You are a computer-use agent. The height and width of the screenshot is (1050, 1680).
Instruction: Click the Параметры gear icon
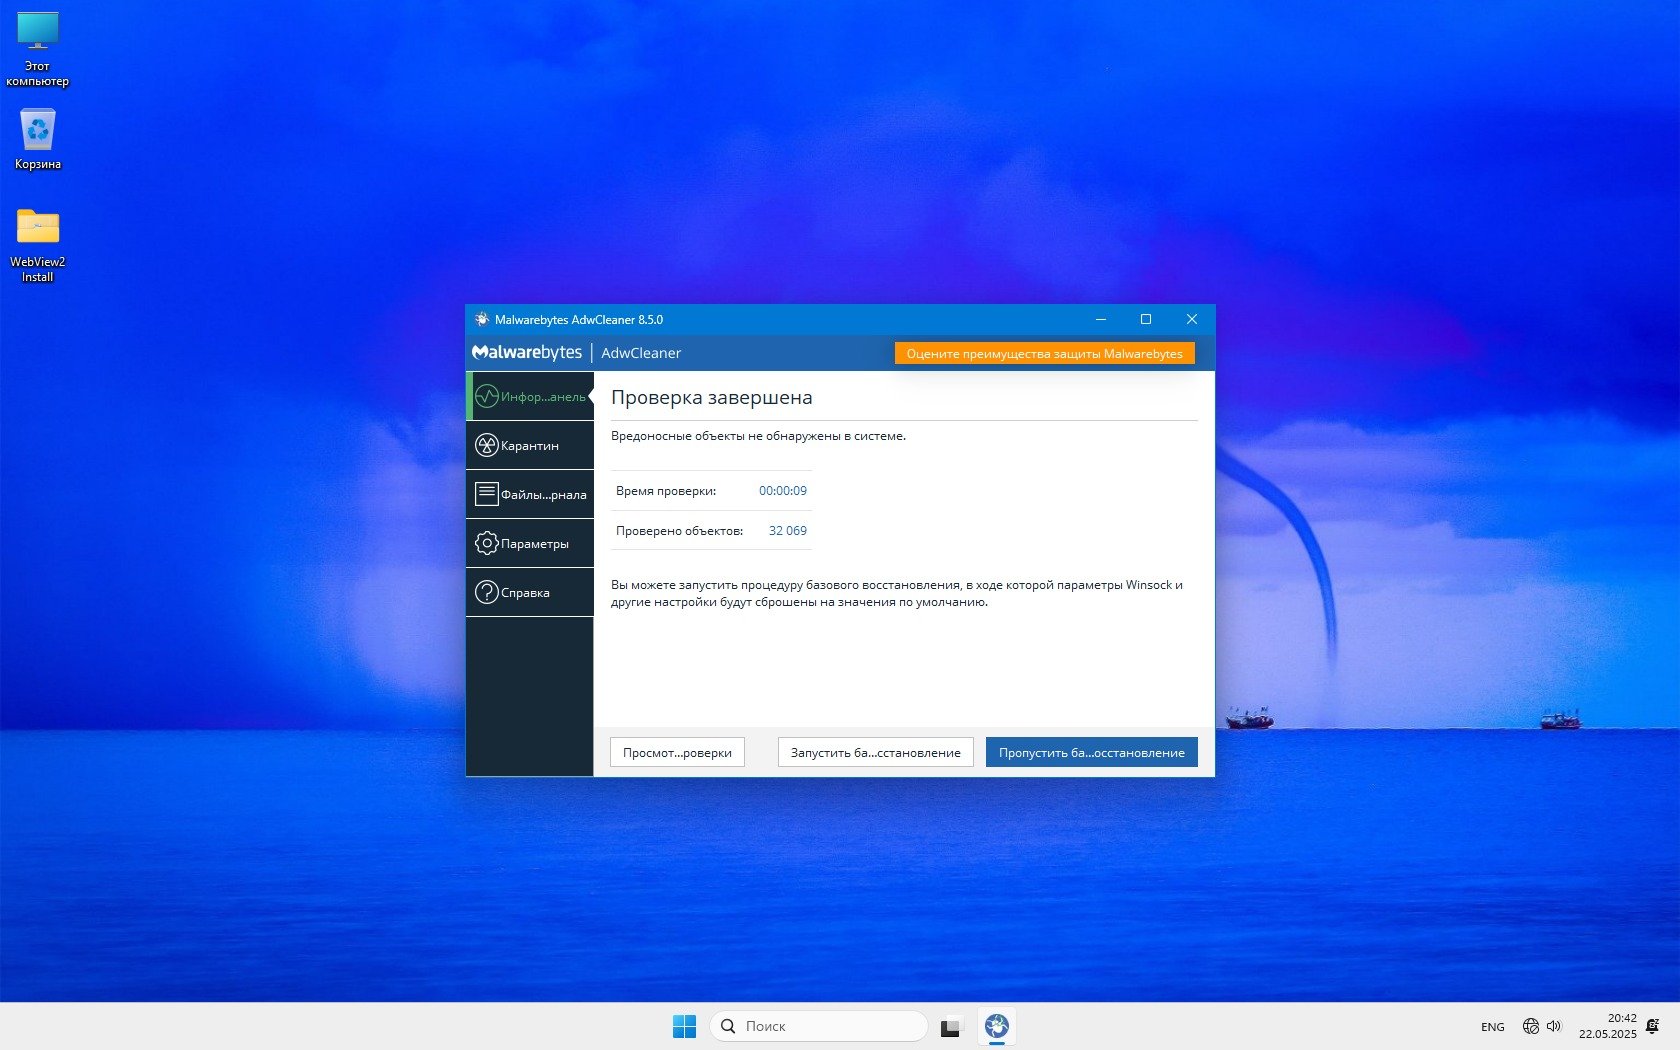(487, 543)
